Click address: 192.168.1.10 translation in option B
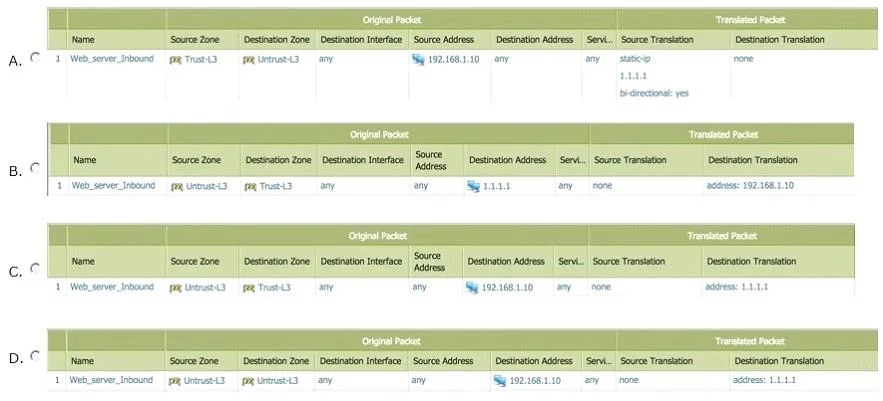 coord(750,185)
